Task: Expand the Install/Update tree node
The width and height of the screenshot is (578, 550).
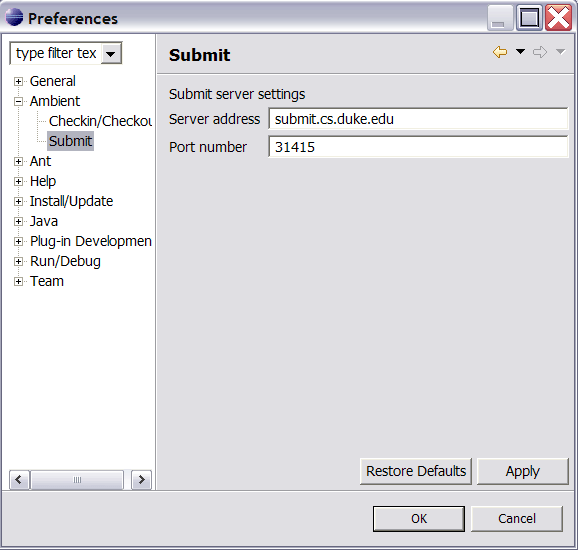Action: tap(18, 201)
